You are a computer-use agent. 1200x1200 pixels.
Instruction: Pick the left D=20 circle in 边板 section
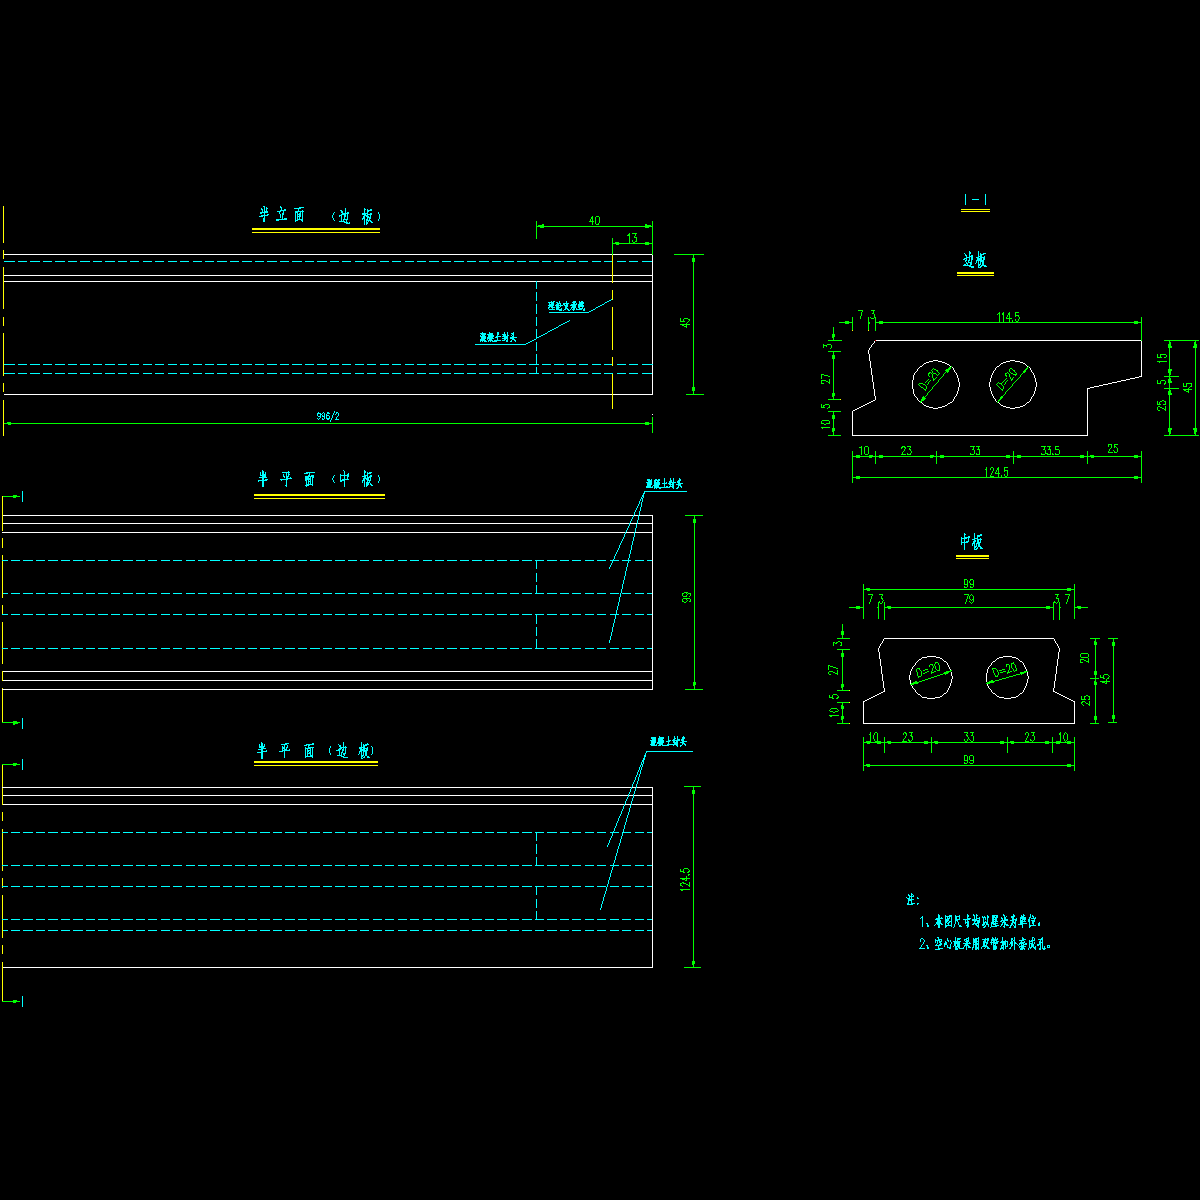coord(936,384)
